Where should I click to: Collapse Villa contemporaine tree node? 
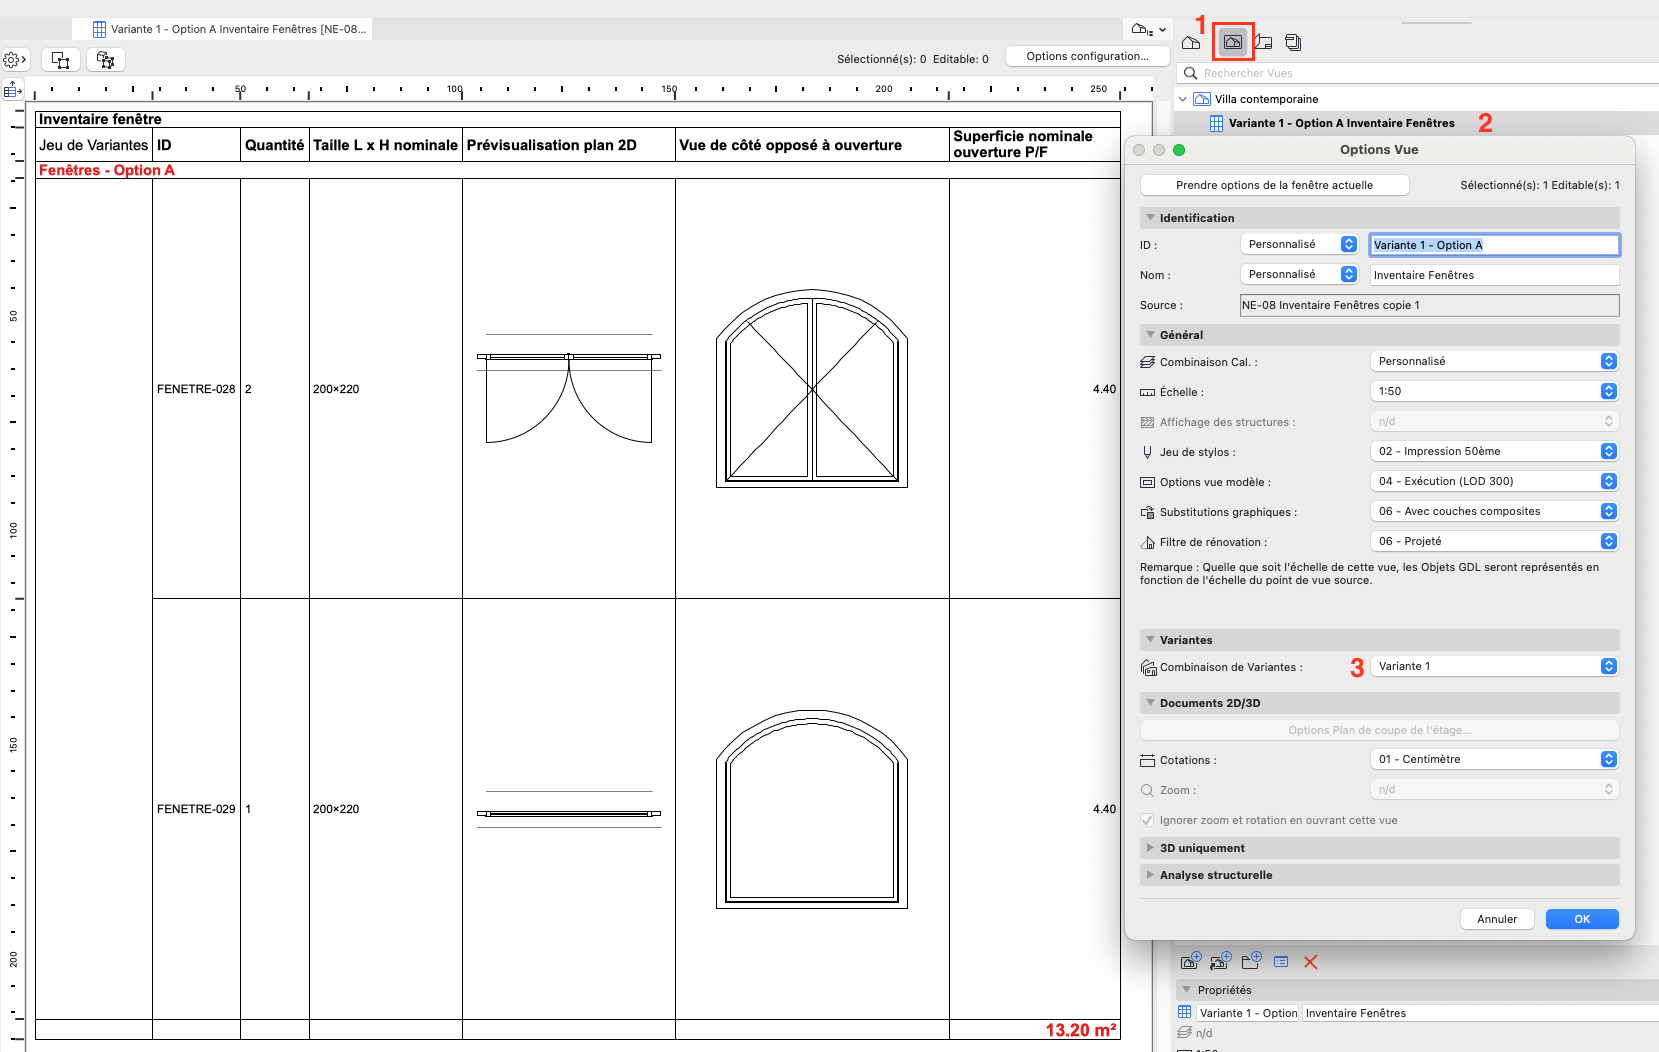1183,99
